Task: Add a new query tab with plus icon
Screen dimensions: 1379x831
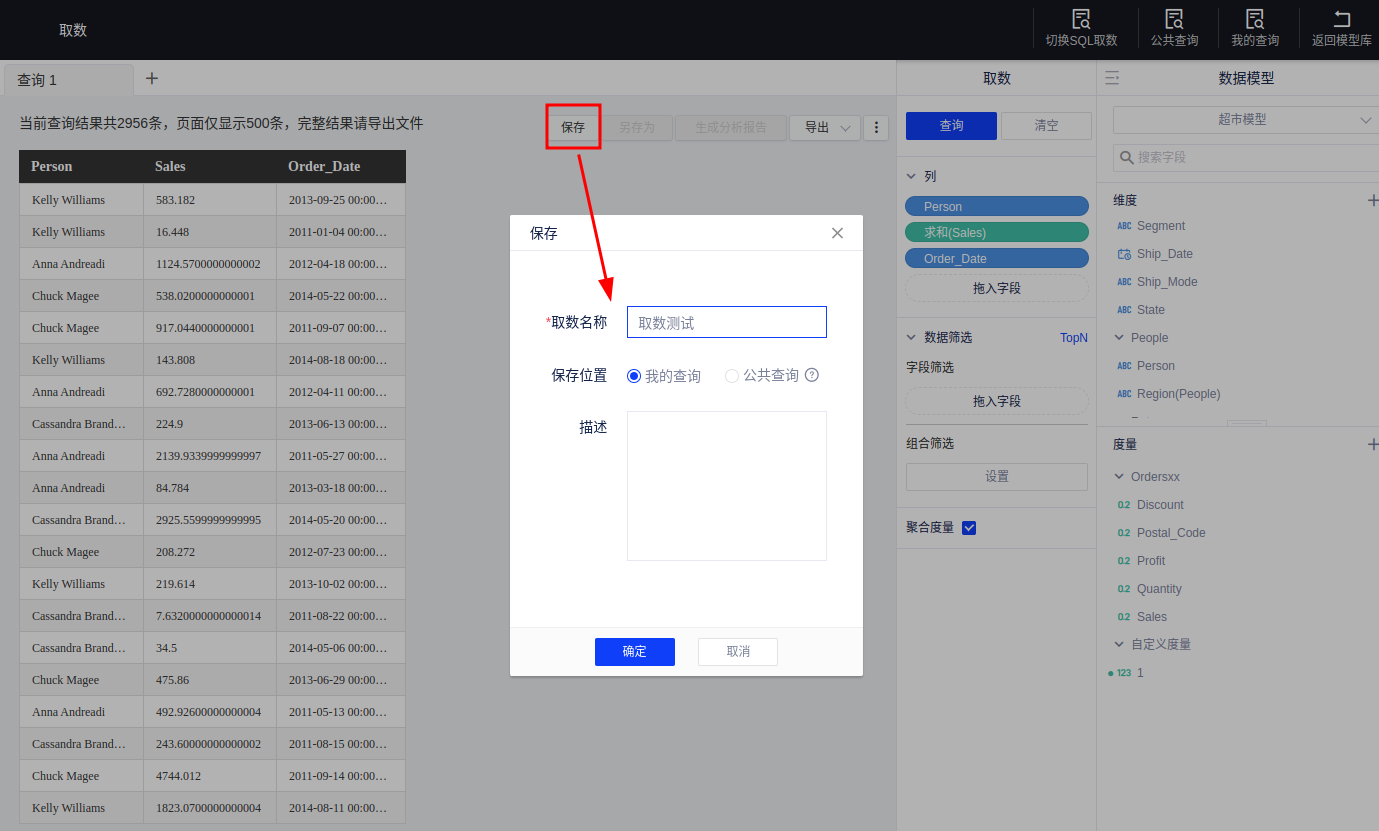Action: click(152, 79)
